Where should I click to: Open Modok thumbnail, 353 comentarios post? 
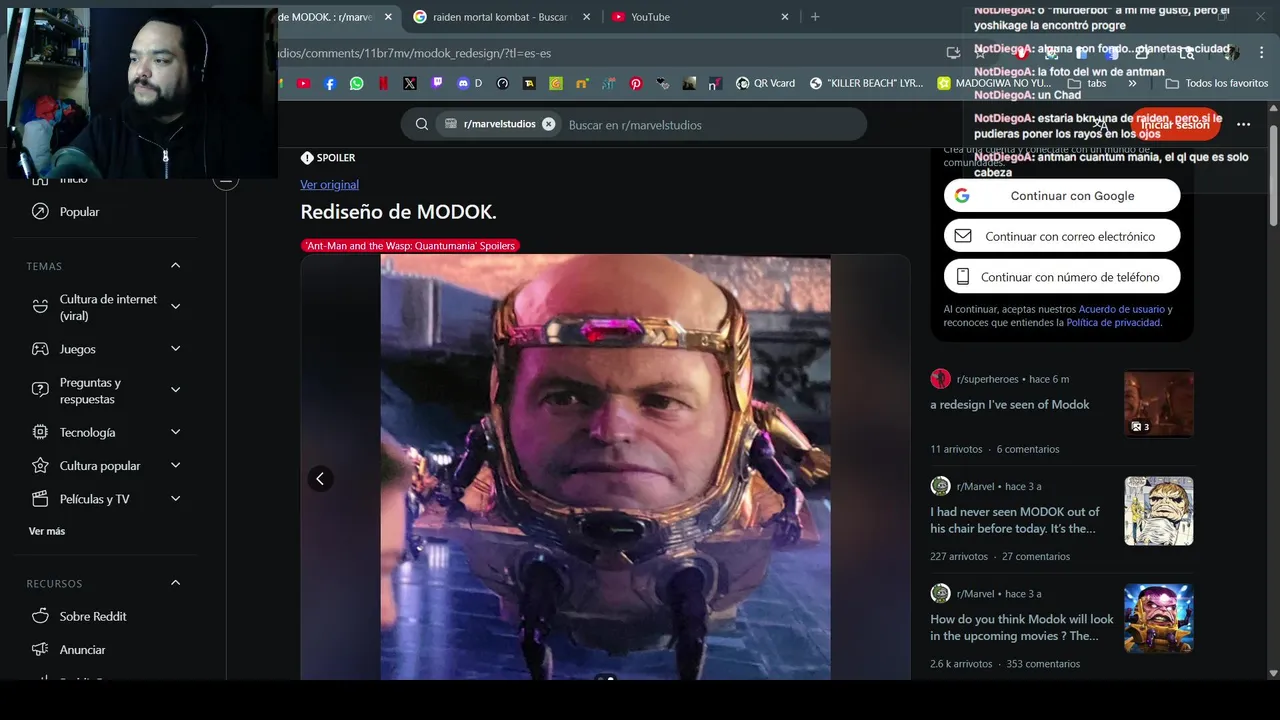click(x=1159, y=619)
